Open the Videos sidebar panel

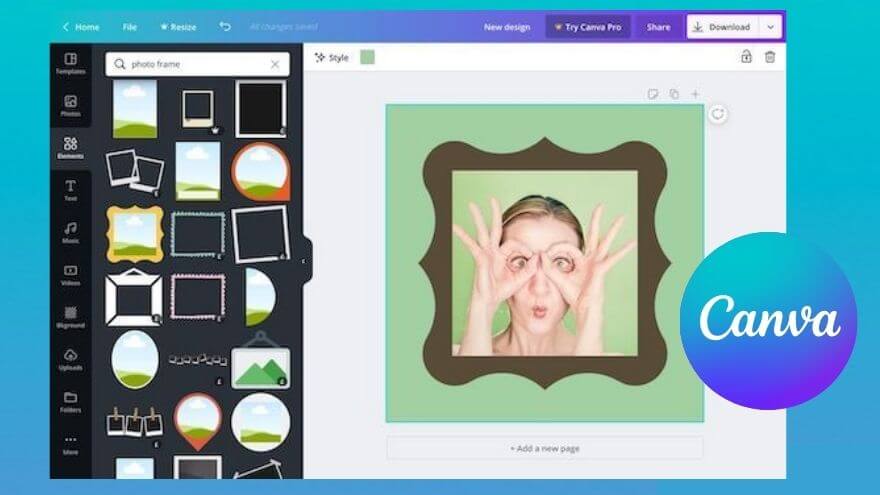70,275
